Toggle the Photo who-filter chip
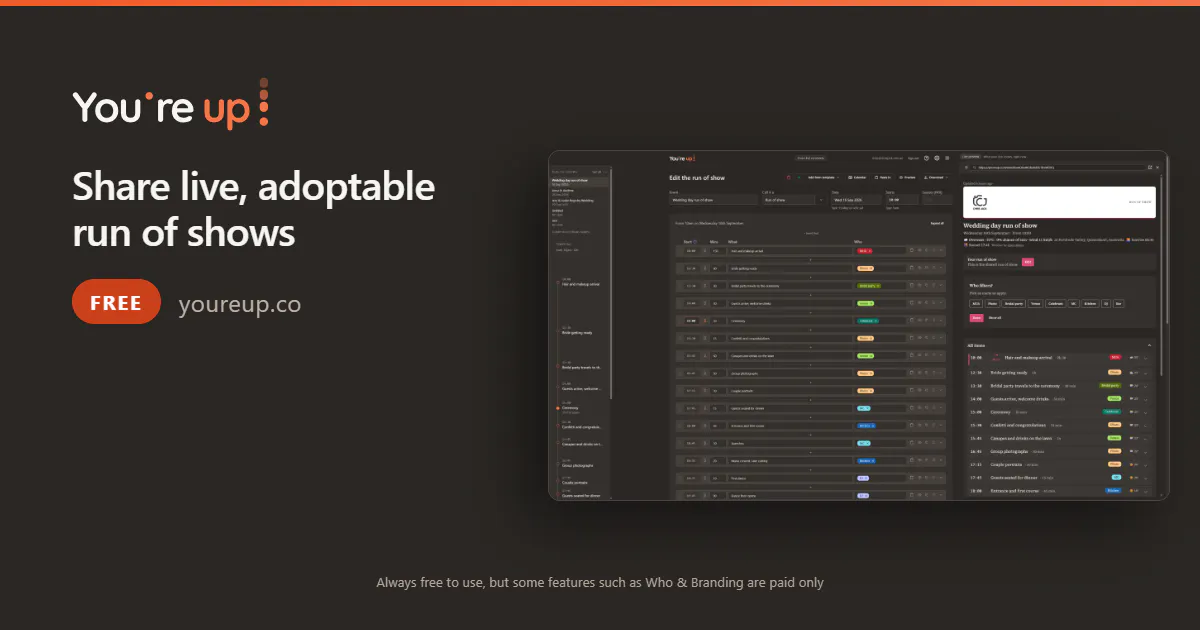 pos(992,303)
